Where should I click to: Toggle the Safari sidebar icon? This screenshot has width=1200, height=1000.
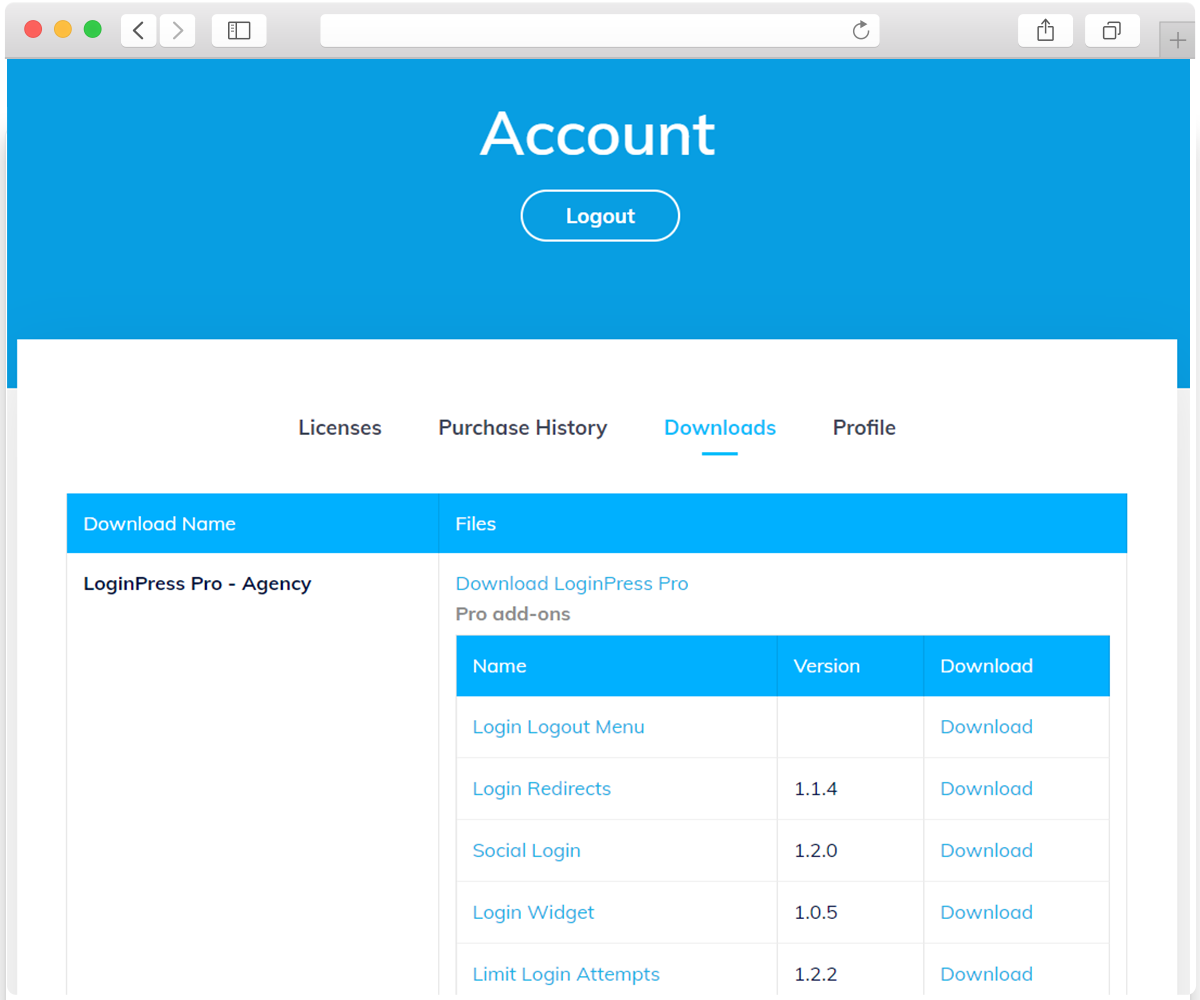click(x=239, y=30)
